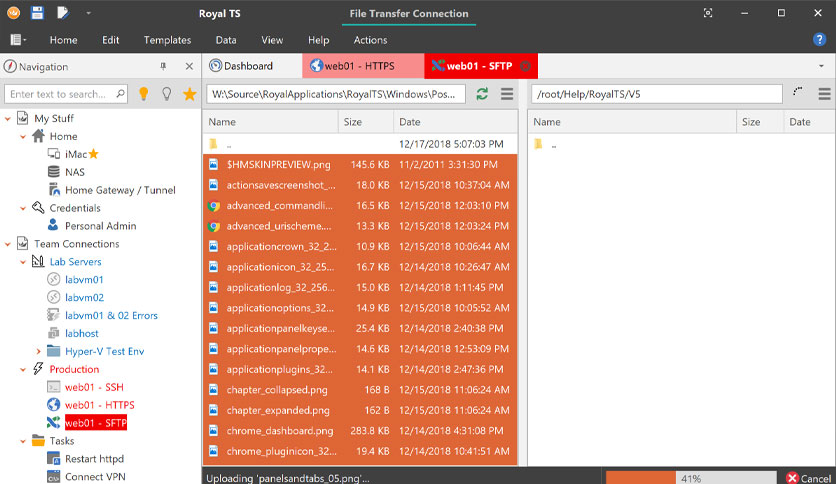Viewport: 836px width, 484px height.
Task: Collapse the Production folder
Action: click(23, 369)
